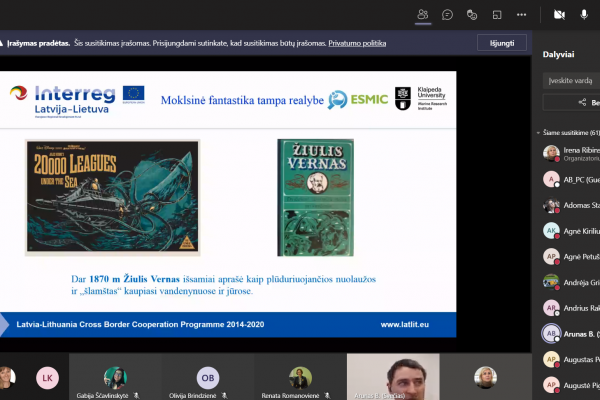
Task: Click Gabija Ščavinskytė participant tile
Action: pos(116,377)
